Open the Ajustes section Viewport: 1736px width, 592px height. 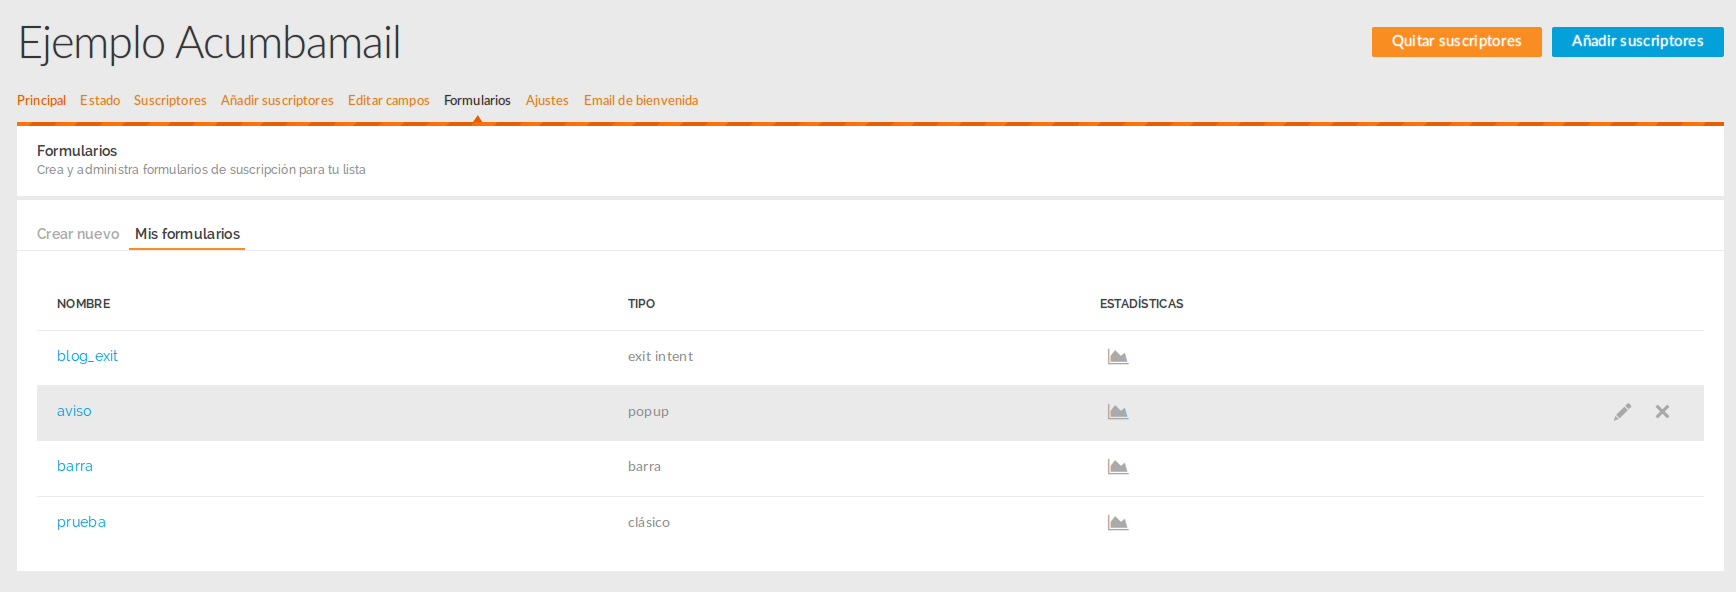[547, 101]
